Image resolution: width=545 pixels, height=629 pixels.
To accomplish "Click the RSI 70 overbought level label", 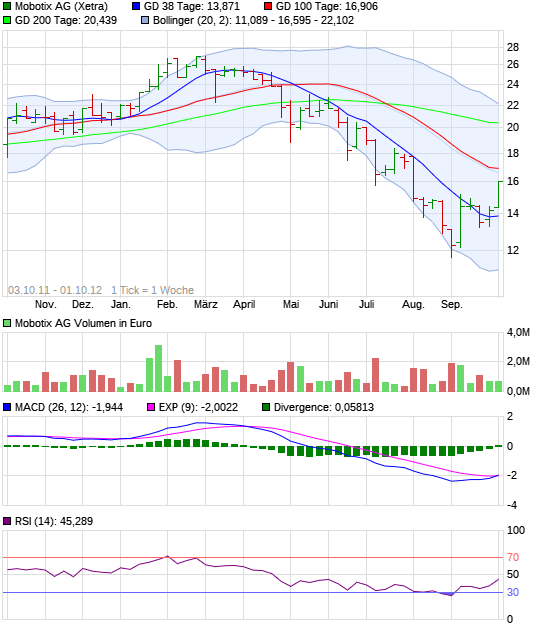I will click(x=513, y=557).
